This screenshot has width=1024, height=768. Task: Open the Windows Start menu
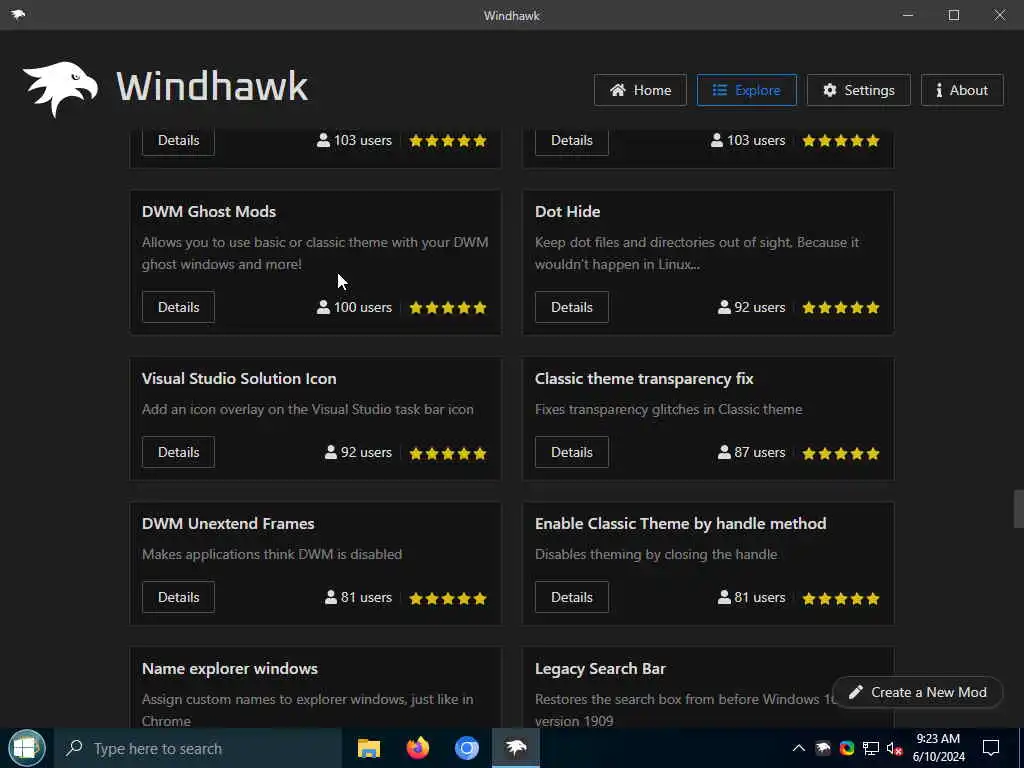click(x=26, y=748)
